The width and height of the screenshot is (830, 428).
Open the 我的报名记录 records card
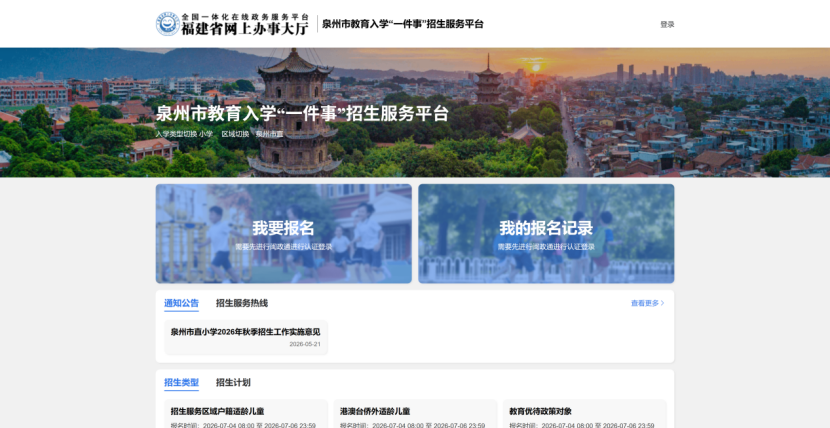click(x=546, y=233)
